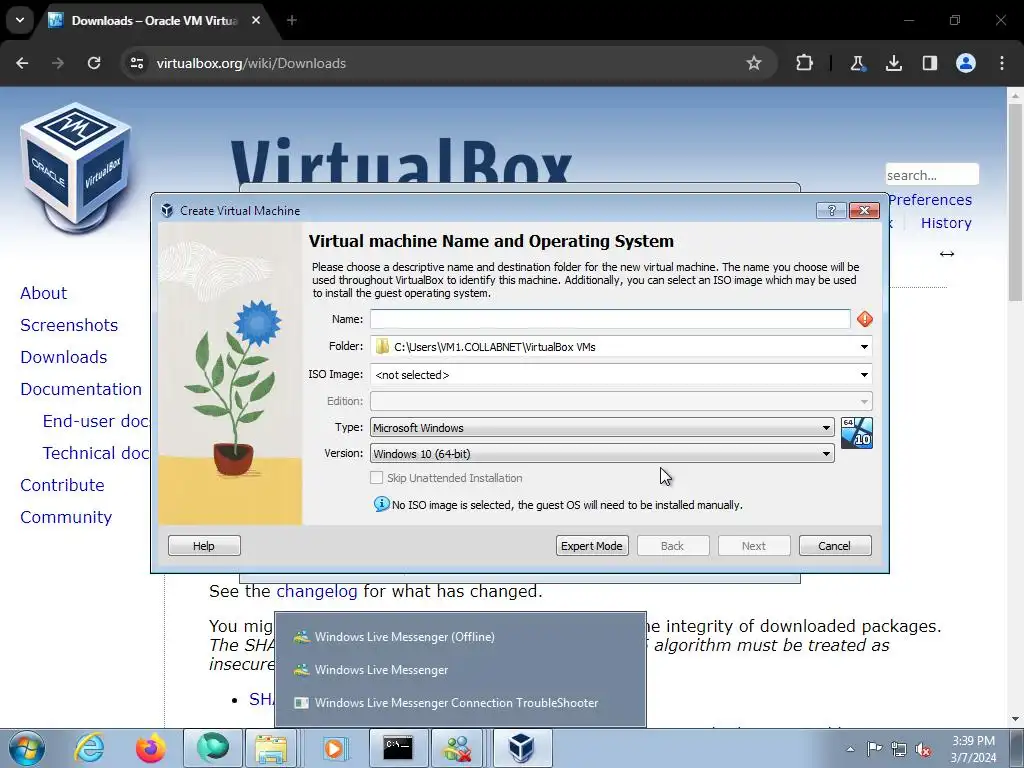Open the Windows Start orb
Image resolution: width=1024 pixels, height=768 pixels.
[x=27, y=748]
